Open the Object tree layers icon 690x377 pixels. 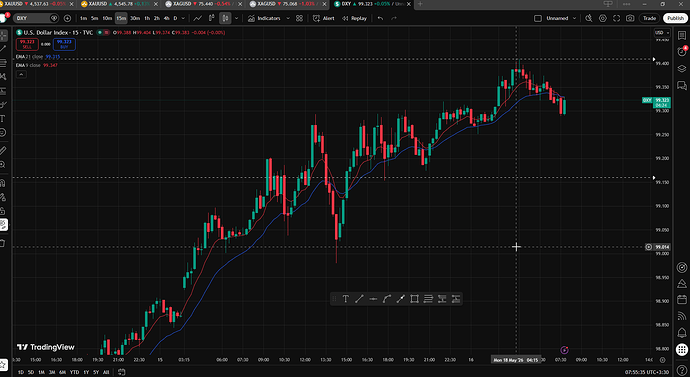(x=682, y=69)
